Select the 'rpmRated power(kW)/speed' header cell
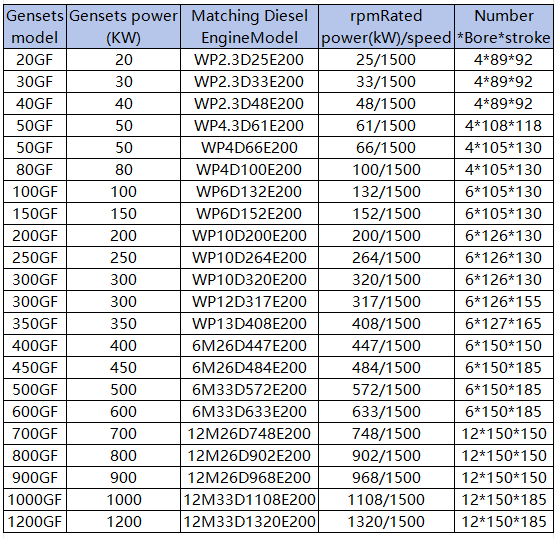 click(x=386, y=27)
